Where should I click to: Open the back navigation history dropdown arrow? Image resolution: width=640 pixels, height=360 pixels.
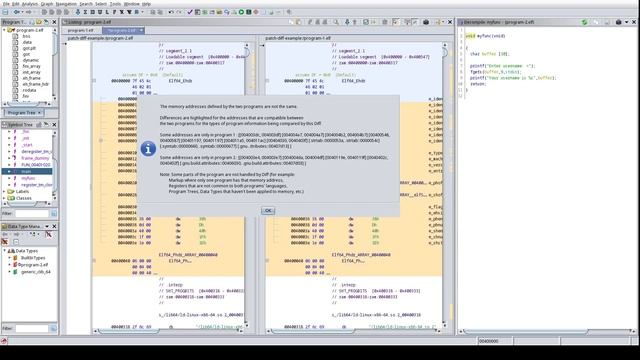click(22, 12)
